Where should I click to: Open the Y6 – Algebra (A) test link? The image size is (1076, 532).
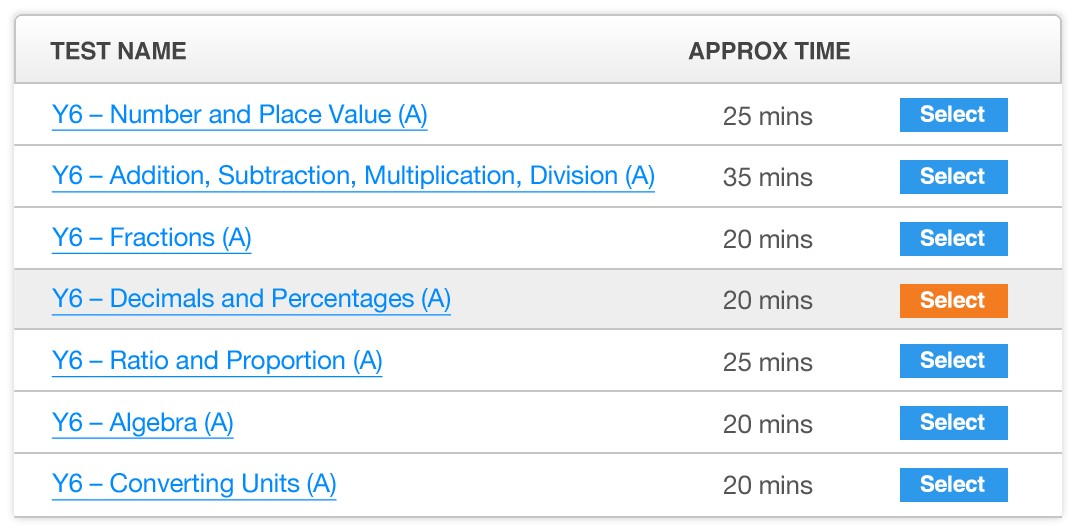(x=143, y=423)
